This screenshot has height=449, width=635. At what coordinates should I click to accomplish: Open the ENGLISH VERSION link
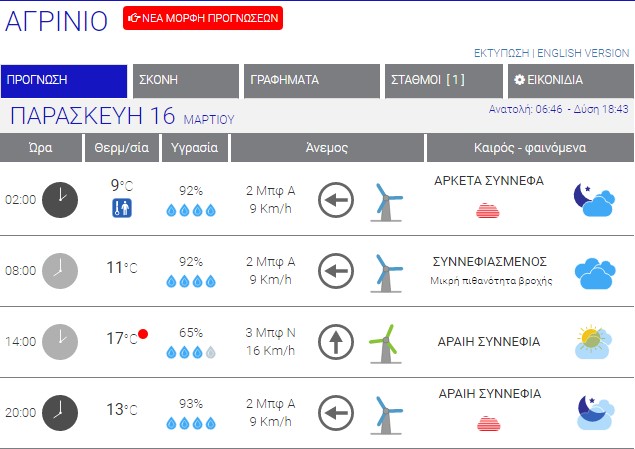click(x=584, y=52)
